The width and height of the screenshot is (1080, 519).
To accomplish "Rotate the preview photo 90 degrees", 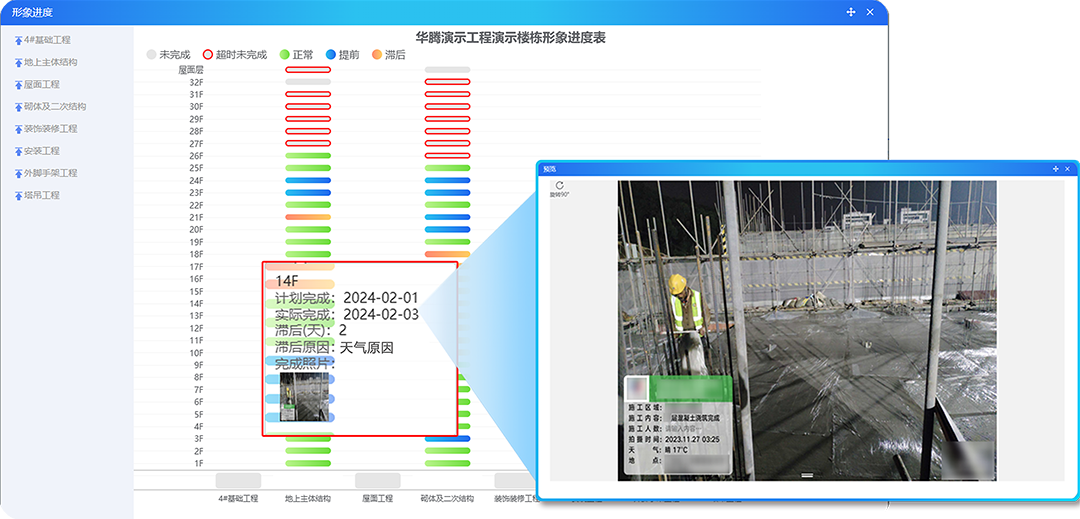I will [559, 189].
